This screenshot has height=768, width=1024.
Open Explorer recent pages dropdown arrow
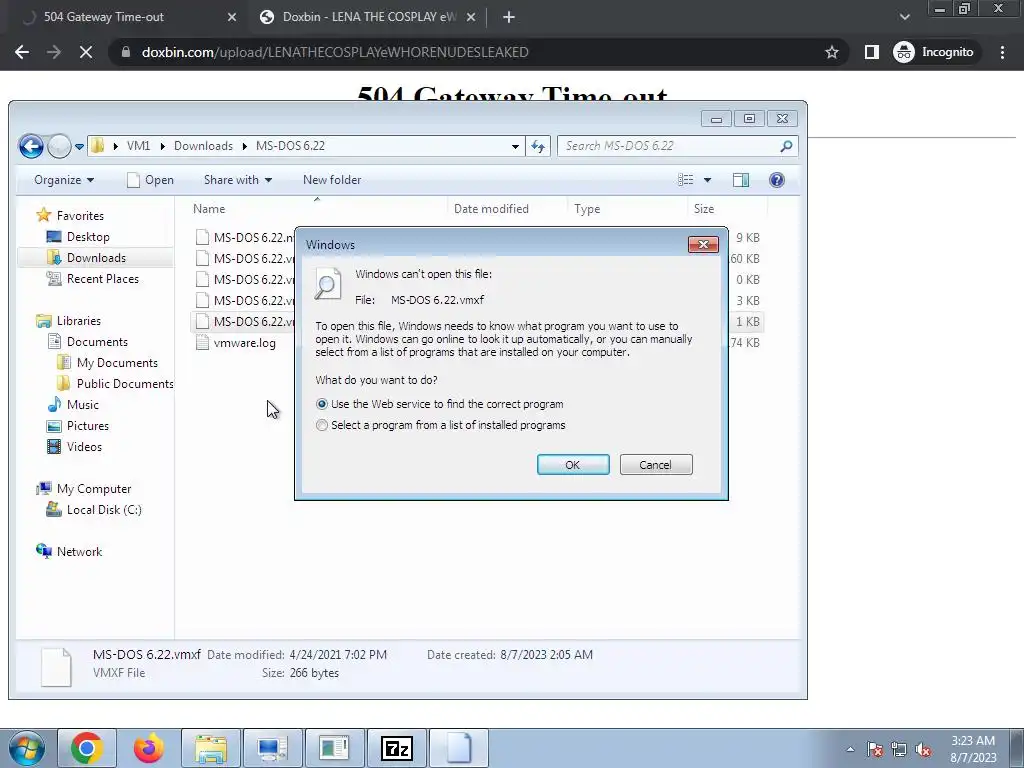coord(79,146)
